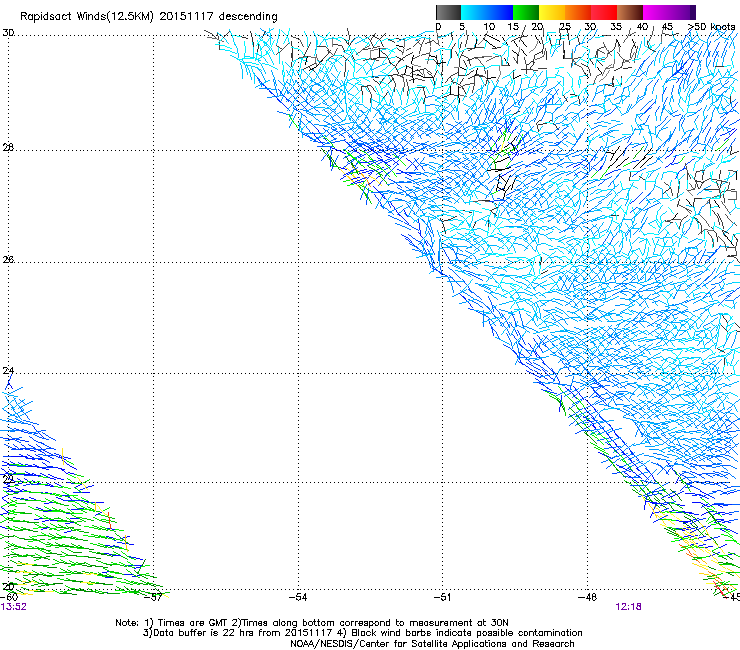The width and height of the screenshot is (740, 650).
Task: Click the NOAA/NESDIS credit line
Action: (432, 644)
